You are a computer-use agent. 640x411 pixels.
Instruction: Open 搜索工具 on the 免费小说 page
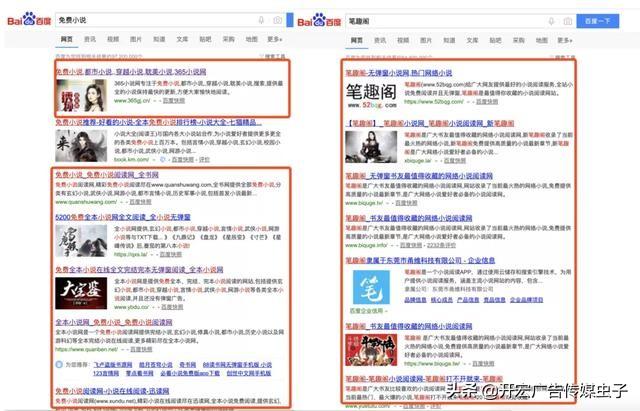tap(273, 56)
